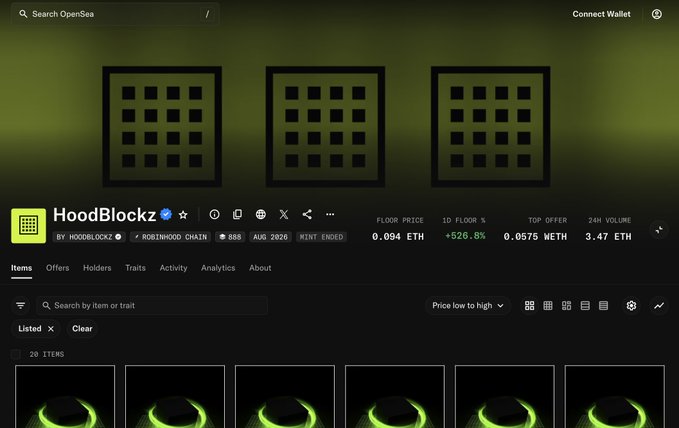Focus the Search by item or trait field

[152, 305]
